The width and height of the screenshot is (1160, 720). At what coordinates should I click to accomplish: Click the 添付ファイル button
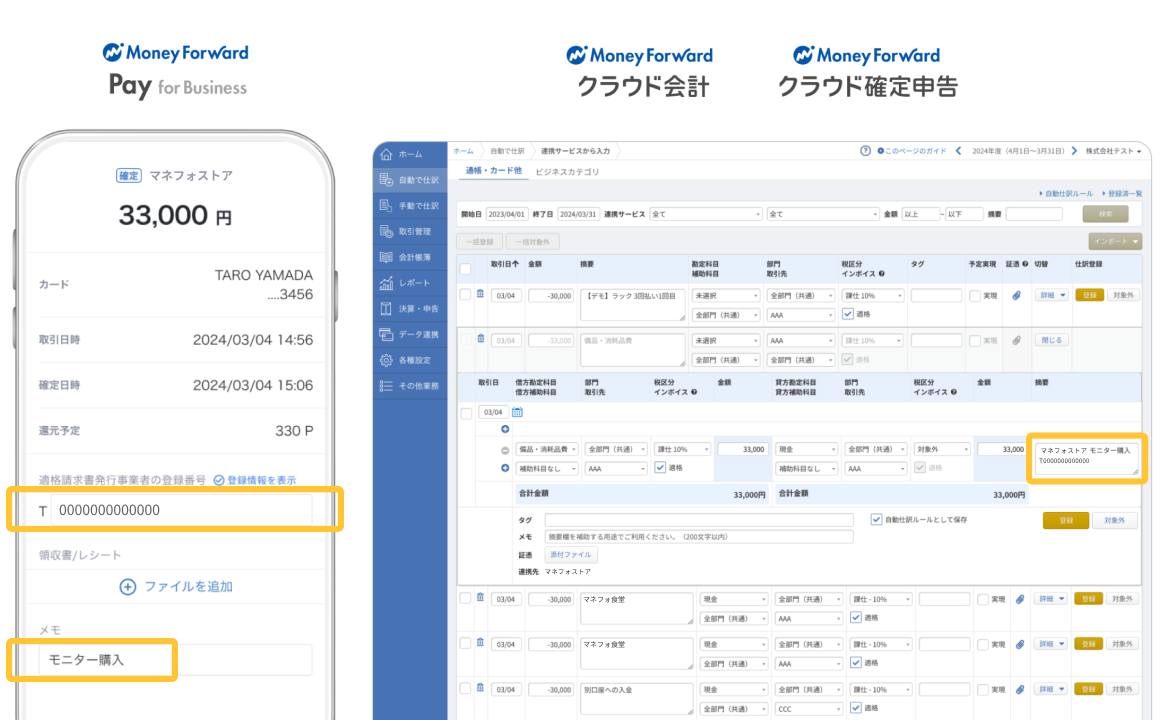[570, 554]
